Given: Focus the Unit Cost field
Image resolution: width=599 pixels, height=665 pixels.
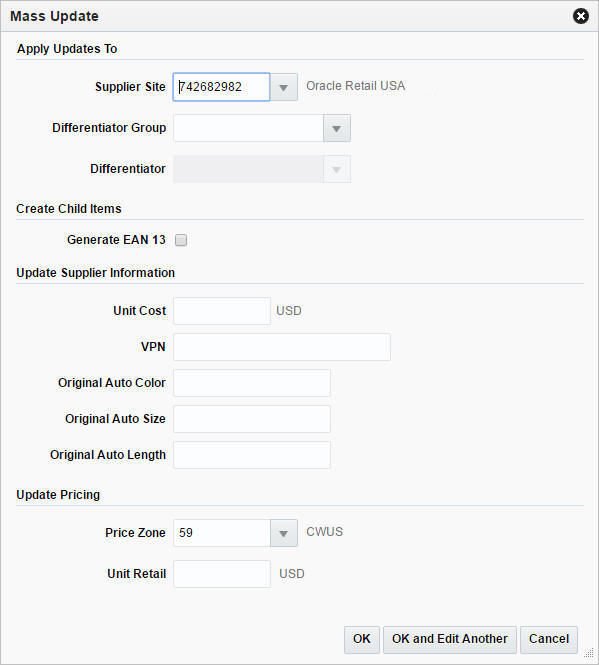Looking at the screenshot, I should 222,311.
